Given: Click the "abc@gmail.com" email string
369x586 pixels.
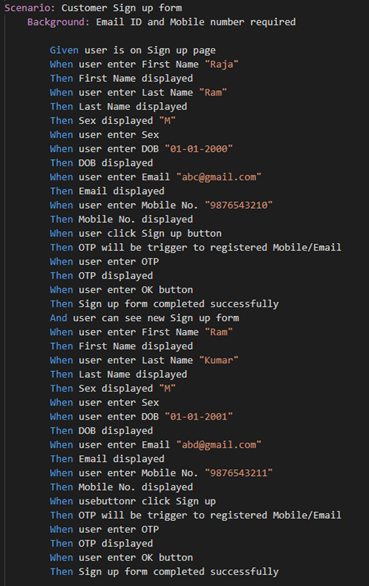Looking at the screenshot, I should 219,177.
